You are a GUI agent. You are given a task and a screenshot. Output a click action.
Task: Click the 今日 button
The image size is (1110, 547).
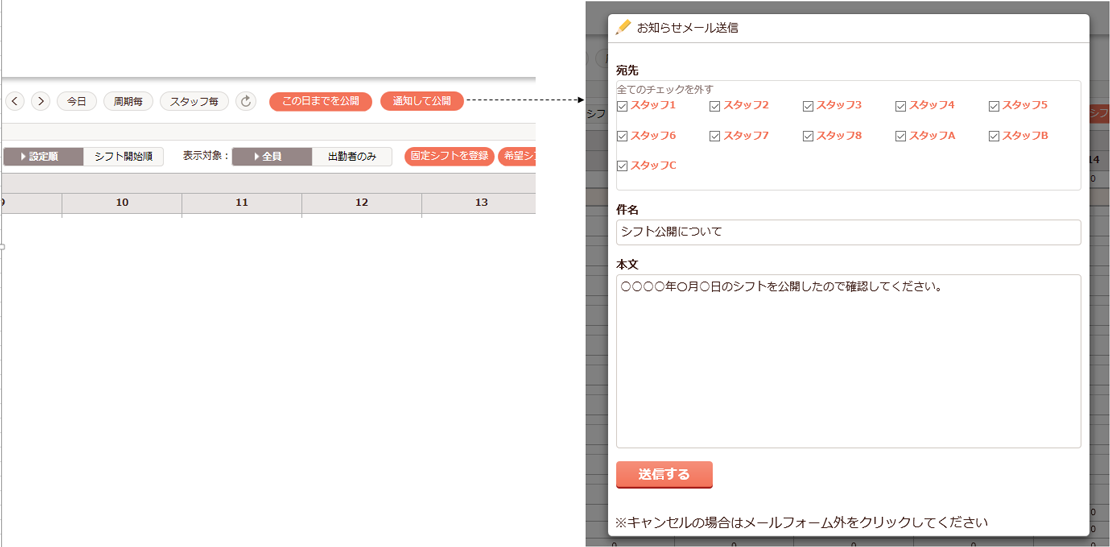click(x=77, y=101)
